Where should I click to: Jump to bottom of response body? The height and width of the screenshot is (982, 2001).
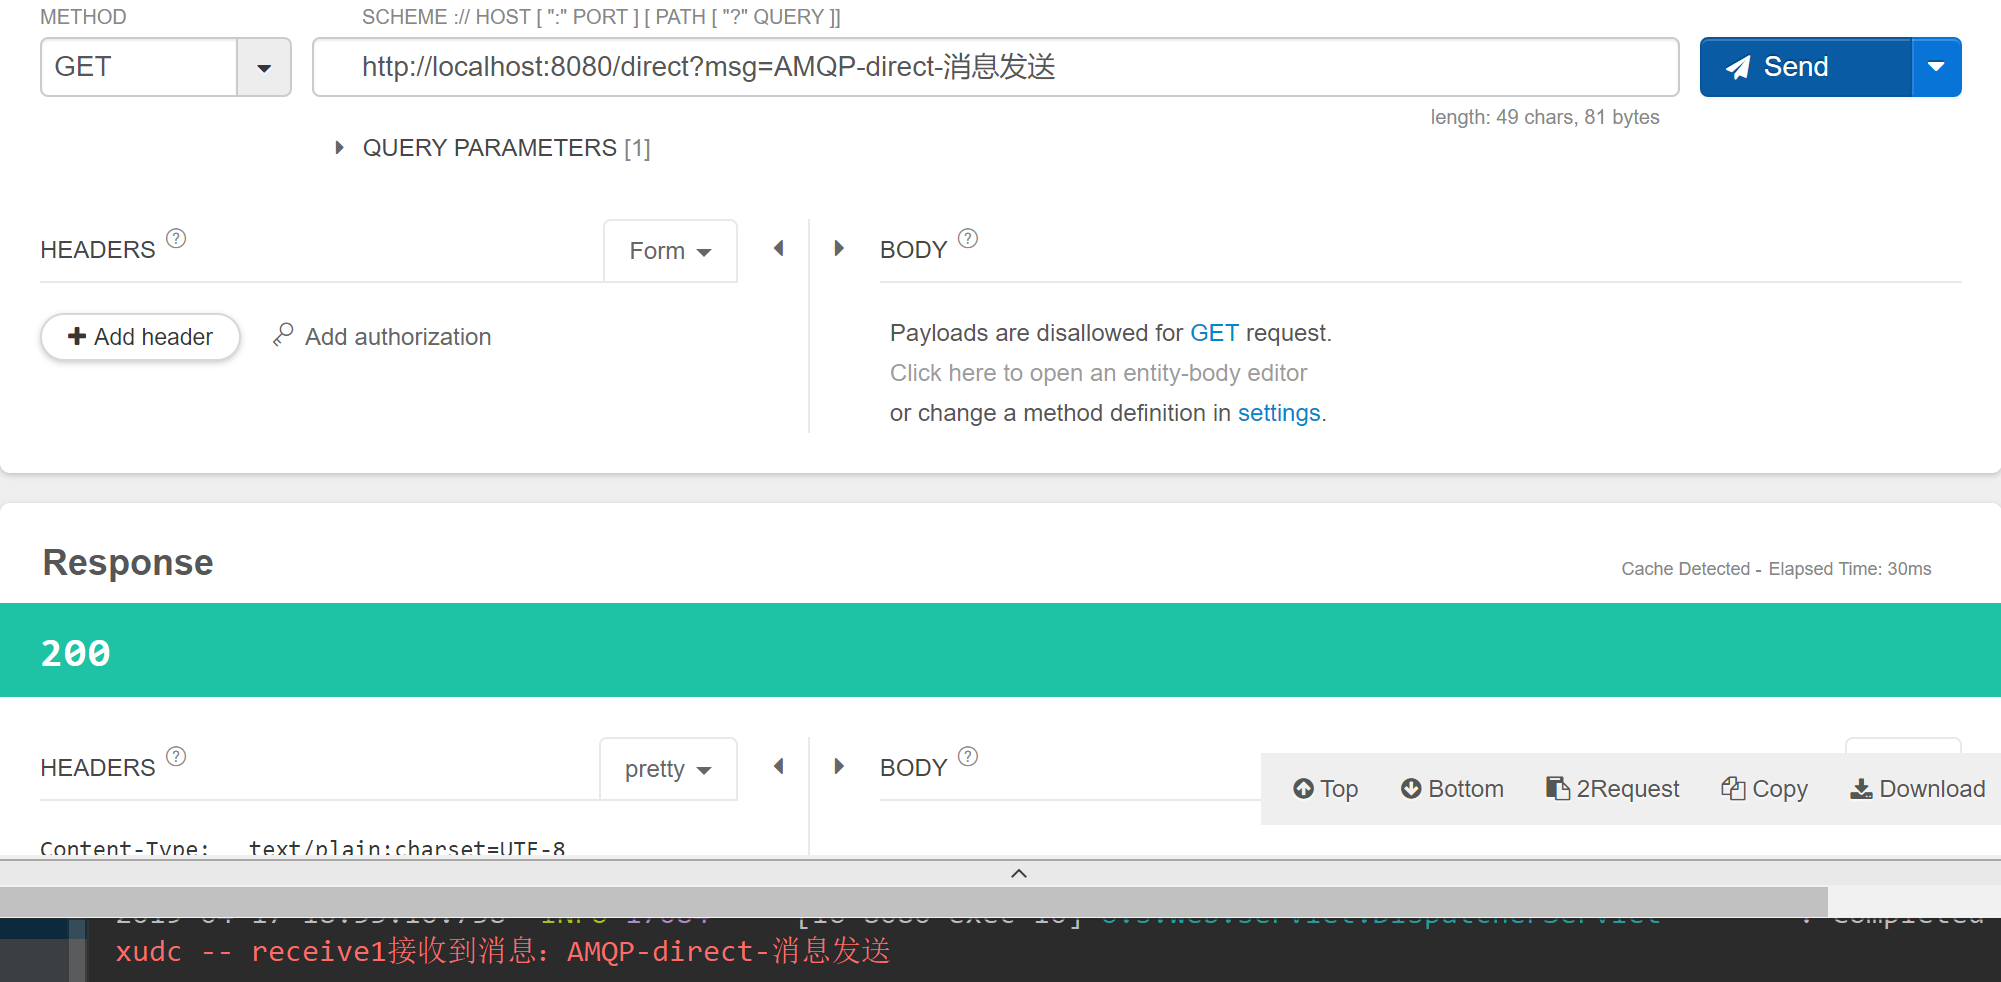1451,788
